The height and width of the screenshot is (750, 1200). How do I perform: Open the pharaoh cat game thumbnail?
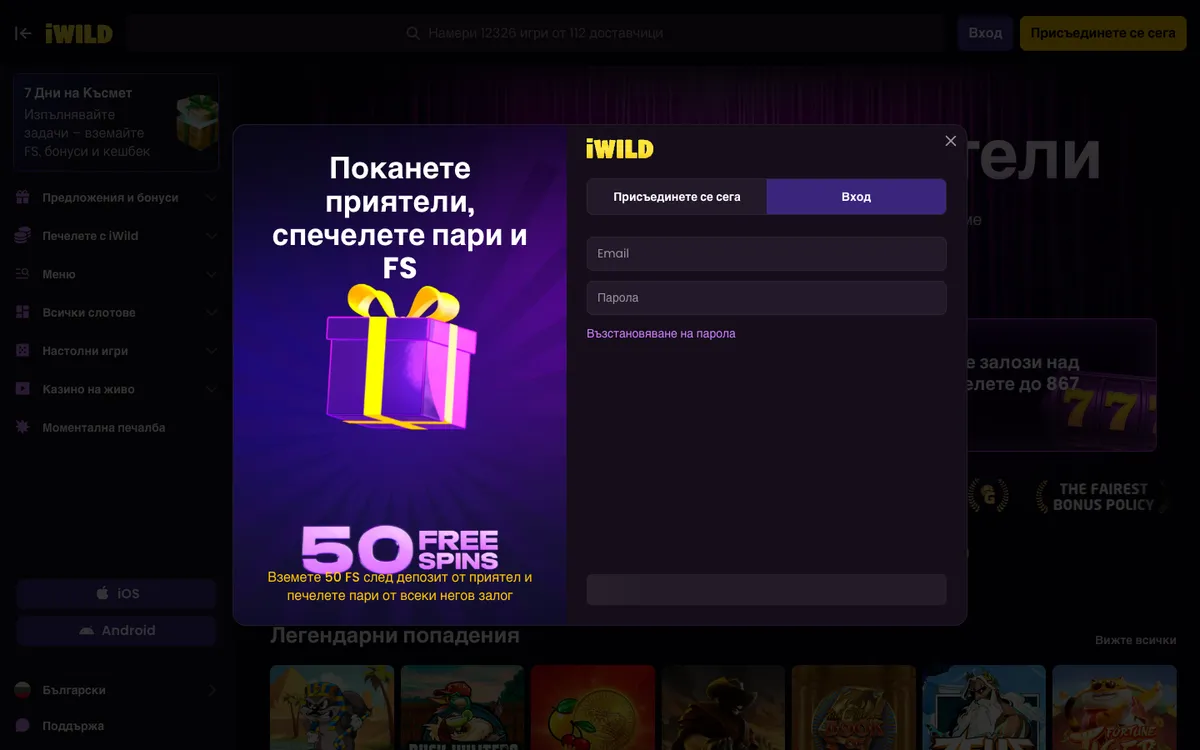click(x=332, y=707)
